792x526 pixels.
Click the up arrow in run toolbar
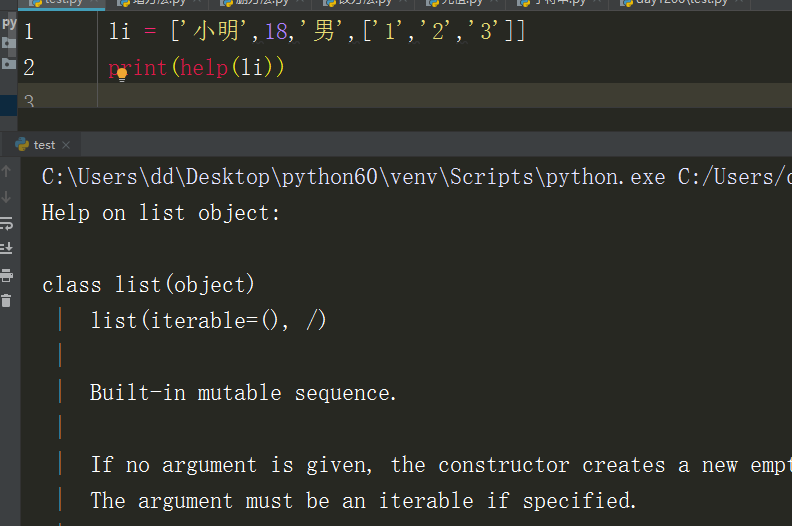(6, 171)
